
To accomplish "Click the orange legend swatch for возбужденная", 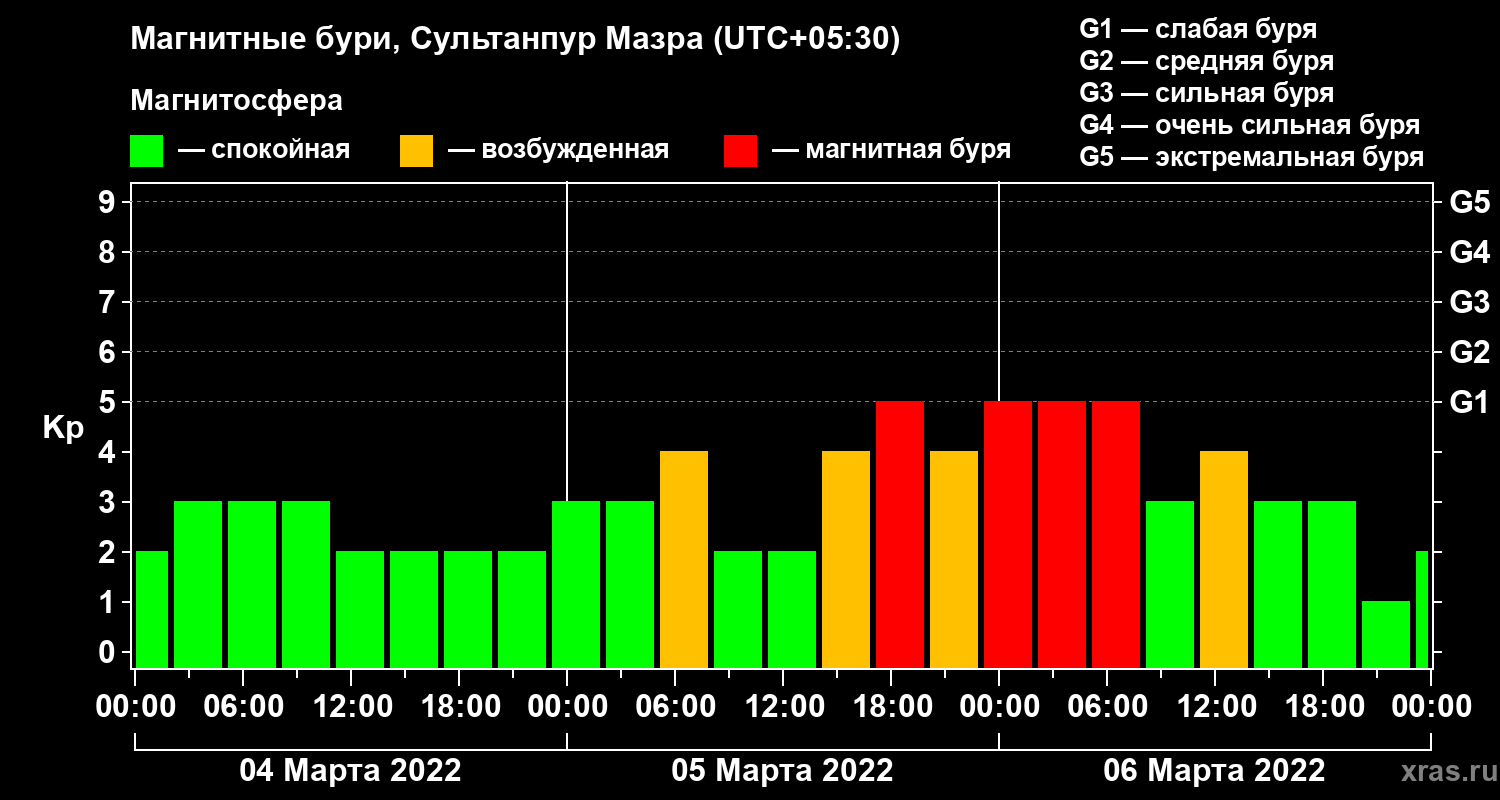I will pos(416,151).
